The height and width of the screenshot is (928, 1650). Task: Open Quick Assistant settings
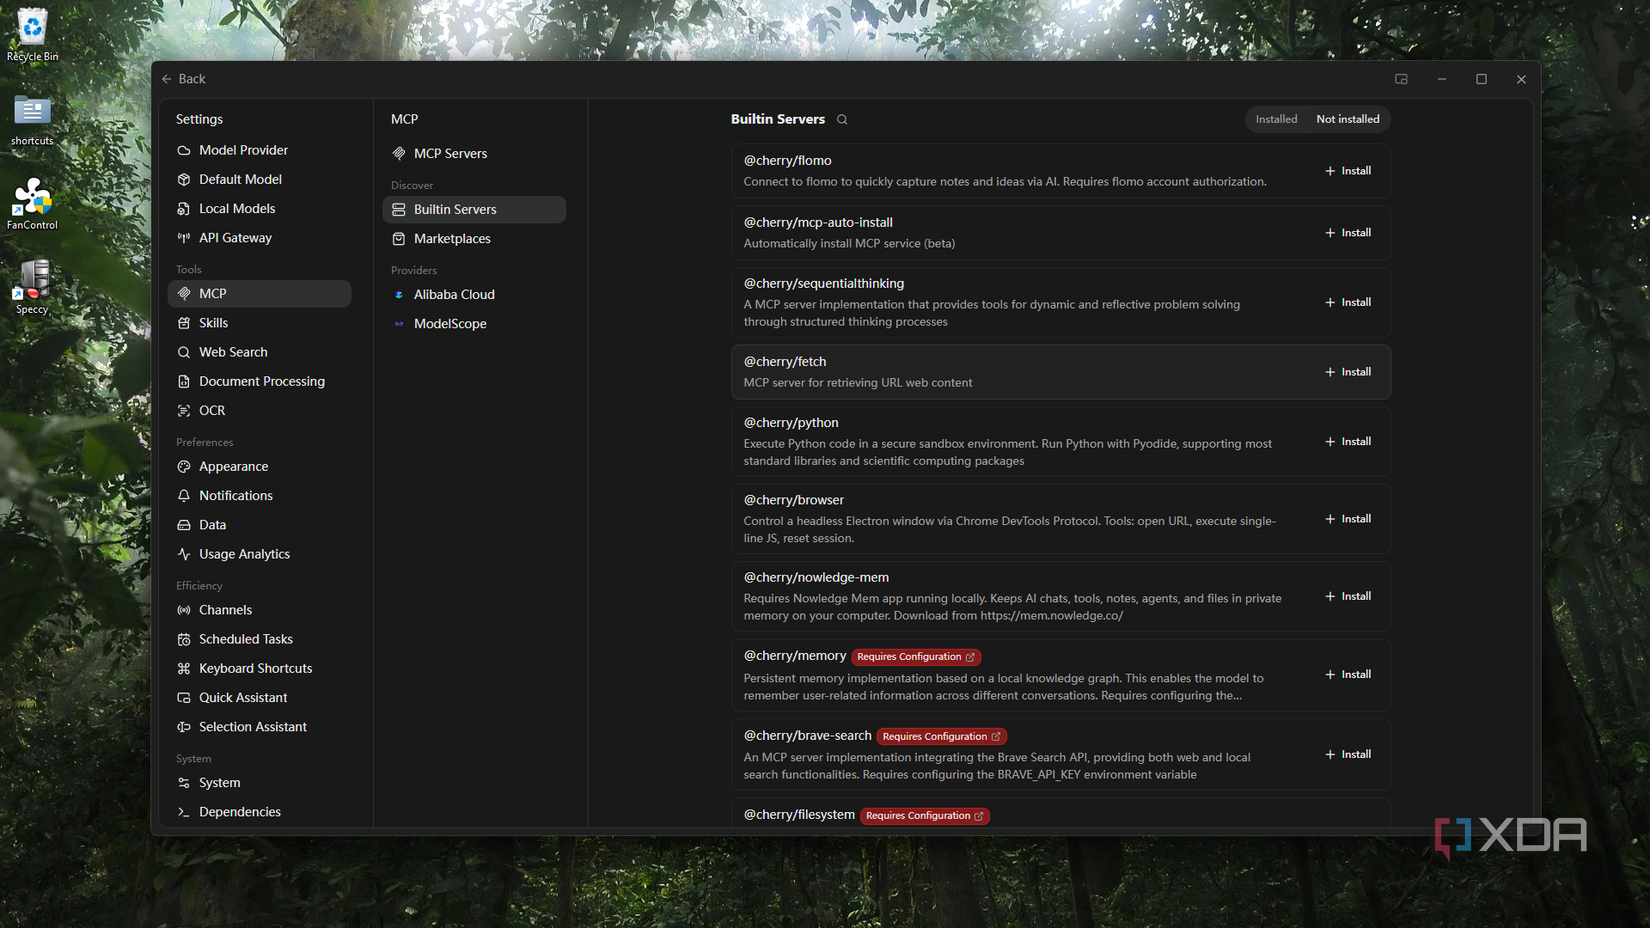coord(259,697)
